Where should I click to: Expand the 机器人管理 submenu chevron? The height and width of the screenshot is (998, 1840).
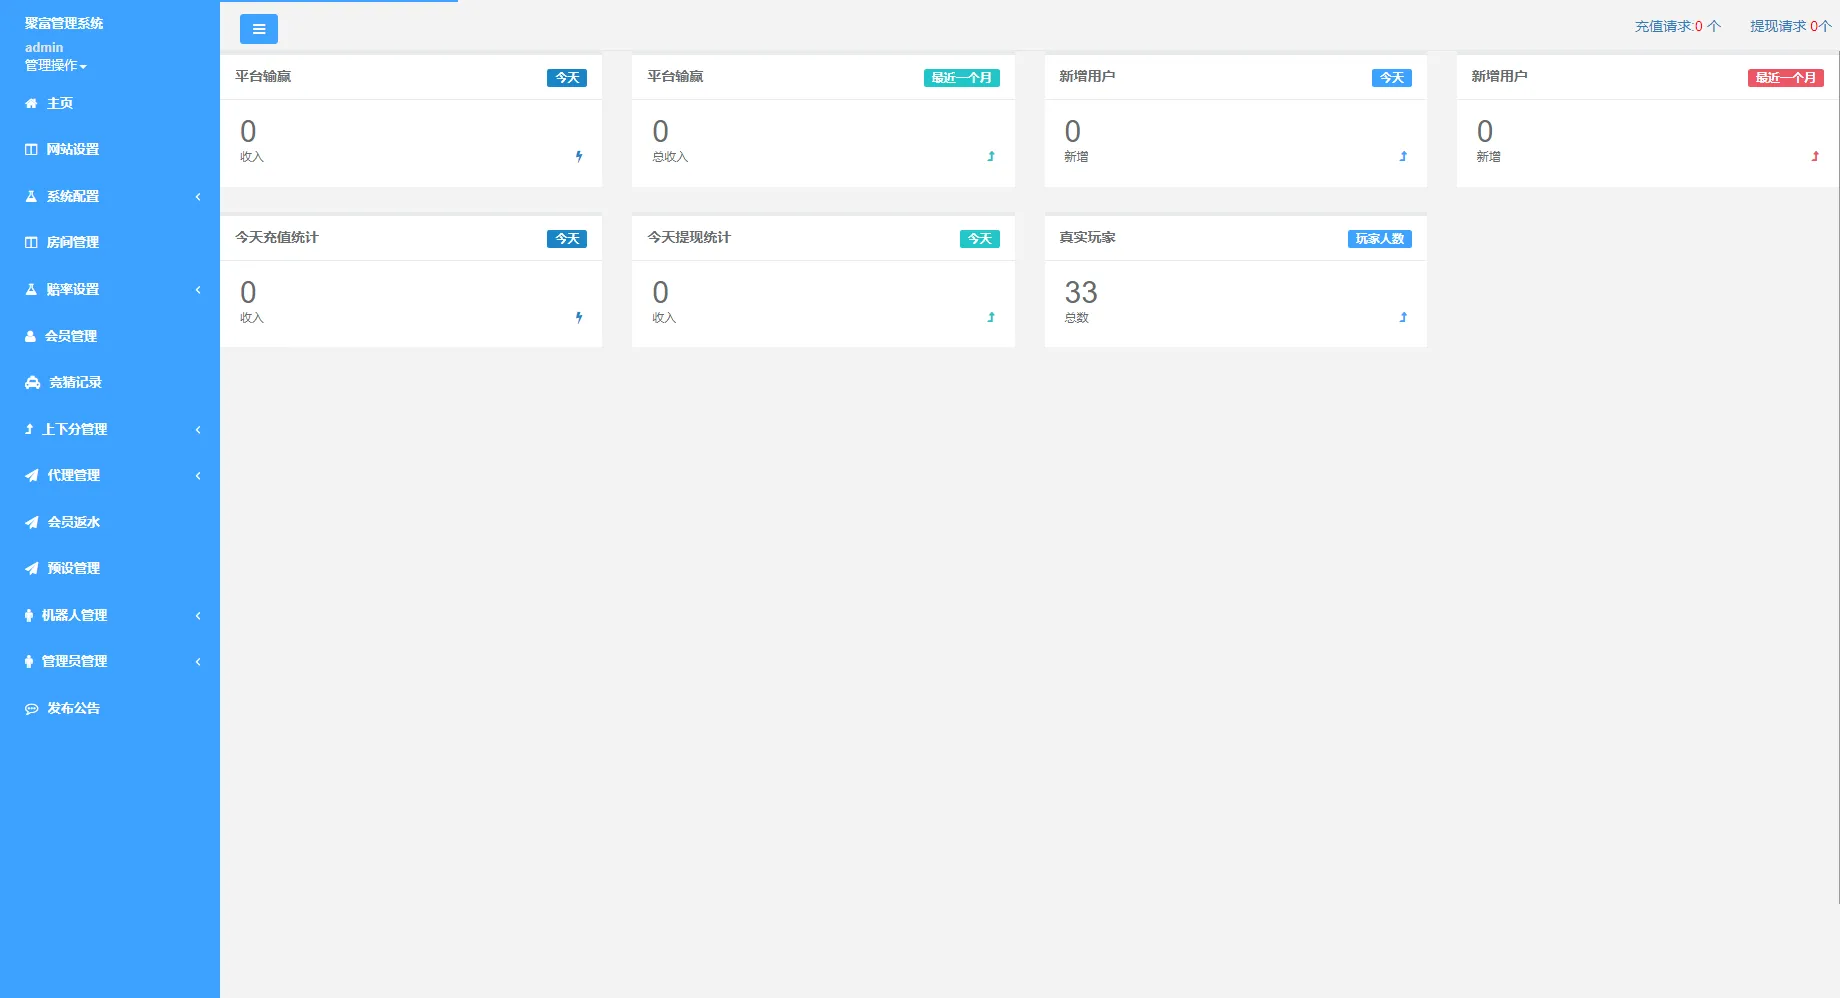click(x=198, y=615)
